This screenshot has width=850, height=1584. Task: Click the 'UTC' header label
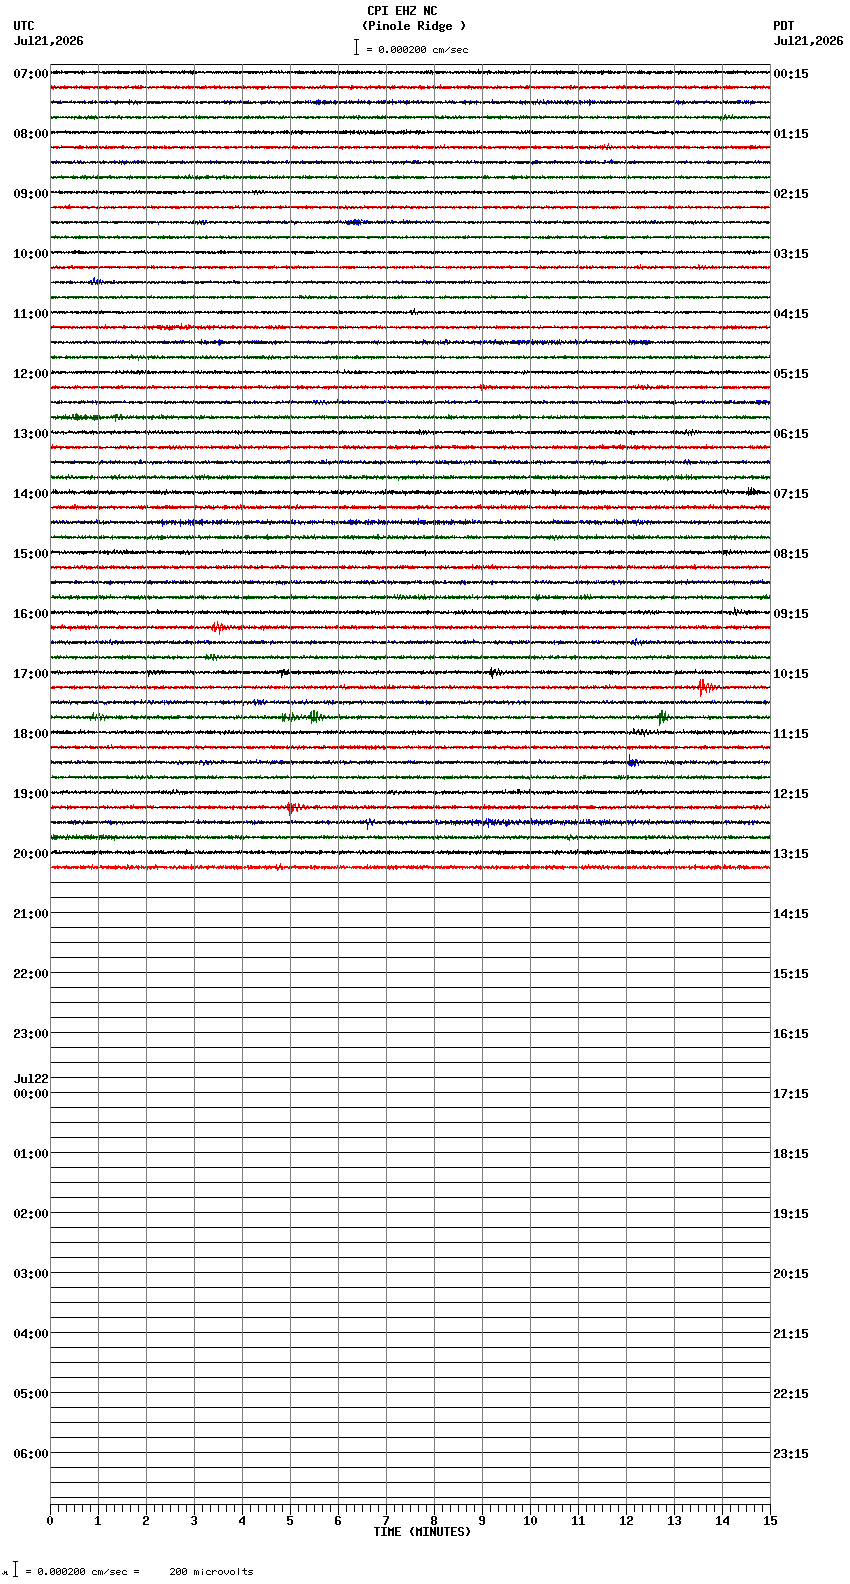coord(24,26)
